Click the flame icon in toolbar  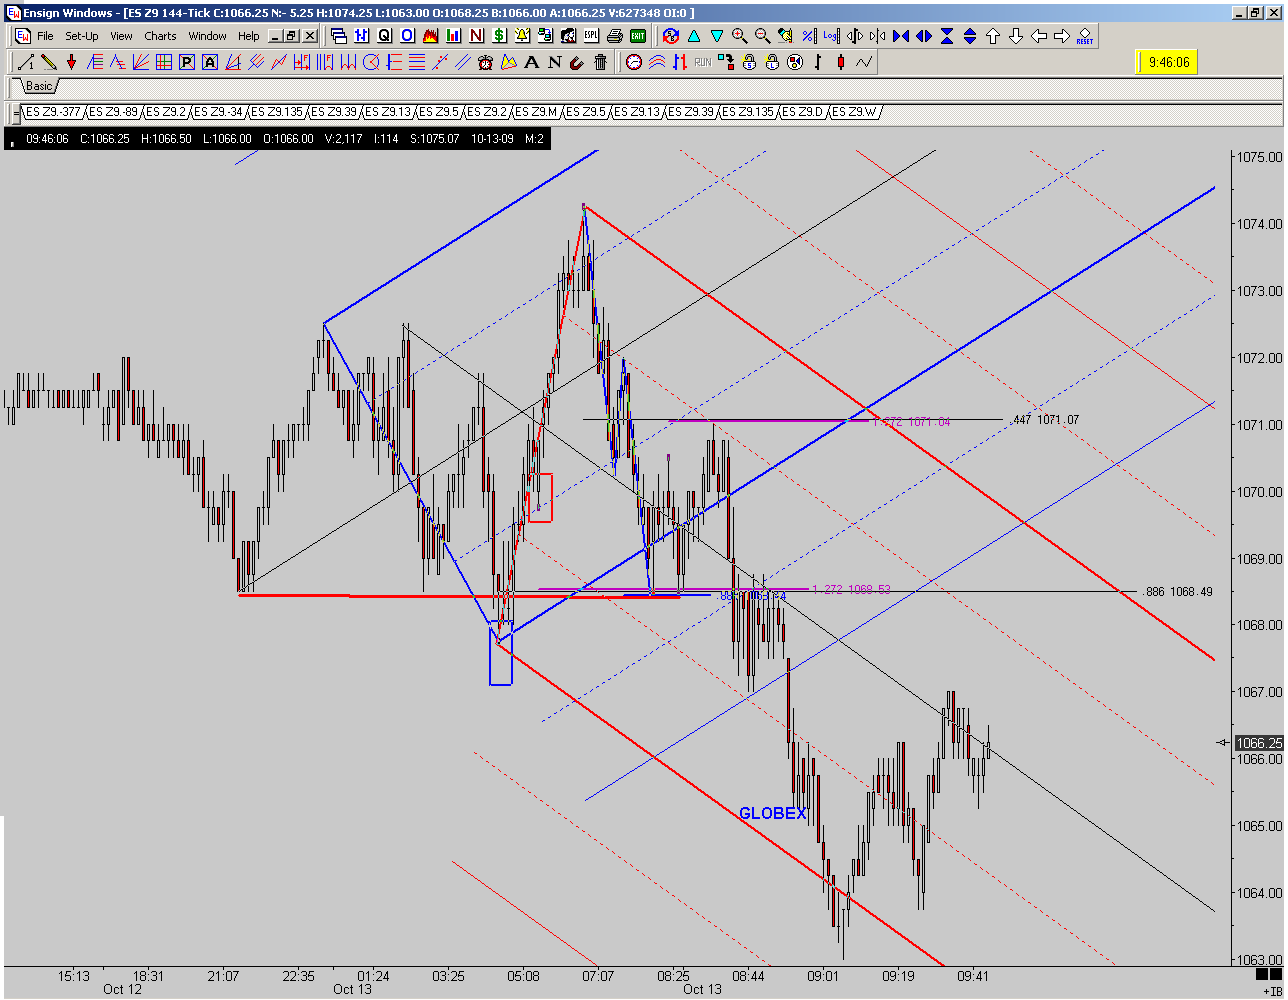pyautogui.click(x=430, y=36)
